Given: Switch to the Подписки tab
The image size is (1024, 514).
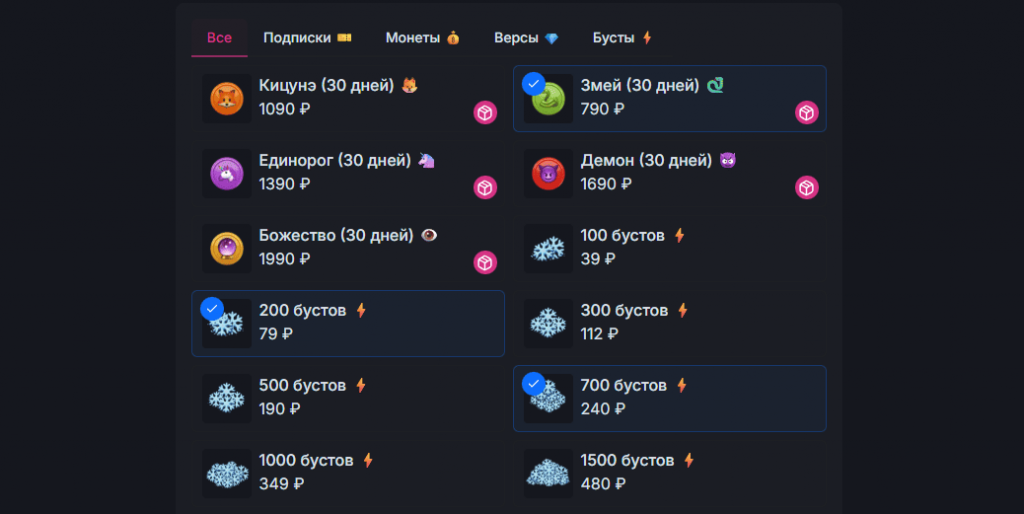Looking at the screenshot, I should point(307,38).
